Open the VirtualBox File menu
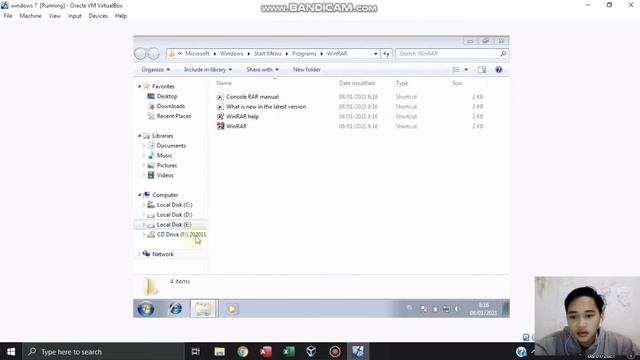The image size is (640, 360). click(8, 16)
